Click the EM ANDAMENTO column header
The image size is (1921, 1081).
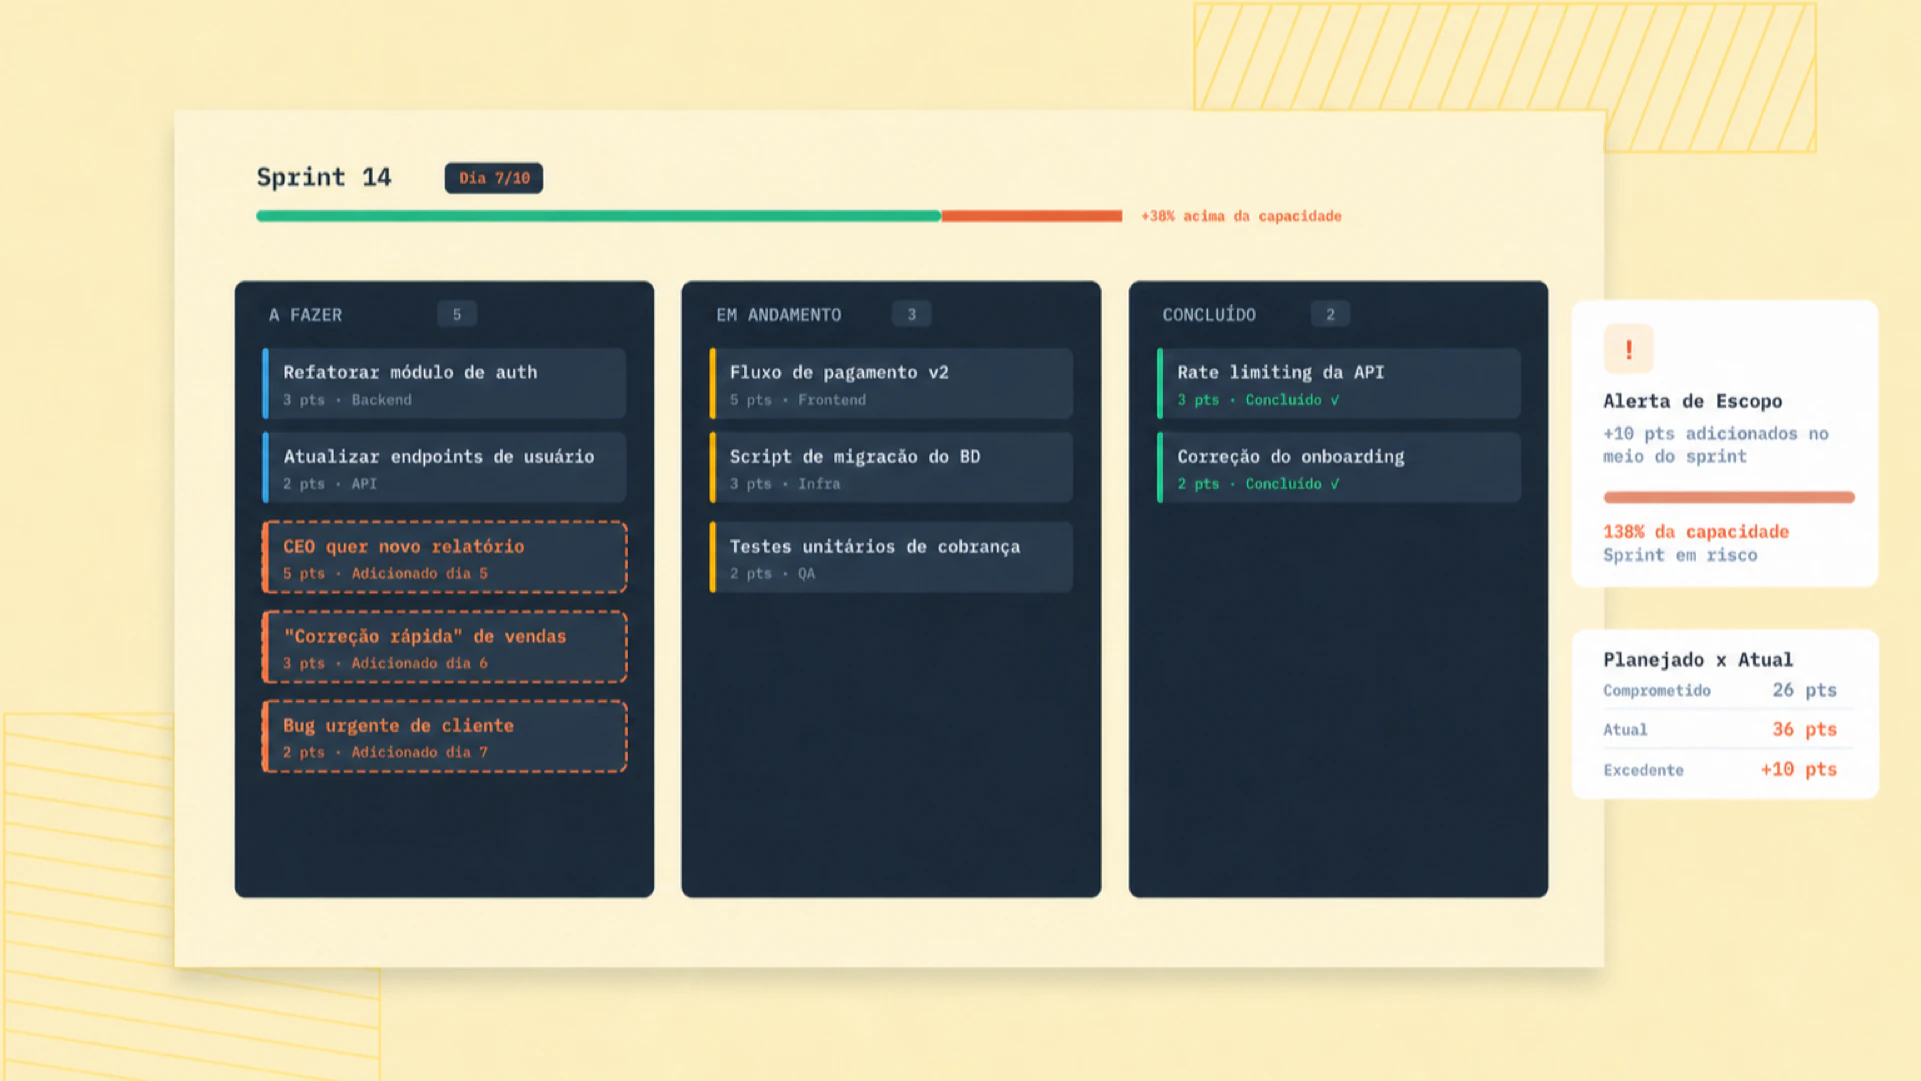[778, 315]
